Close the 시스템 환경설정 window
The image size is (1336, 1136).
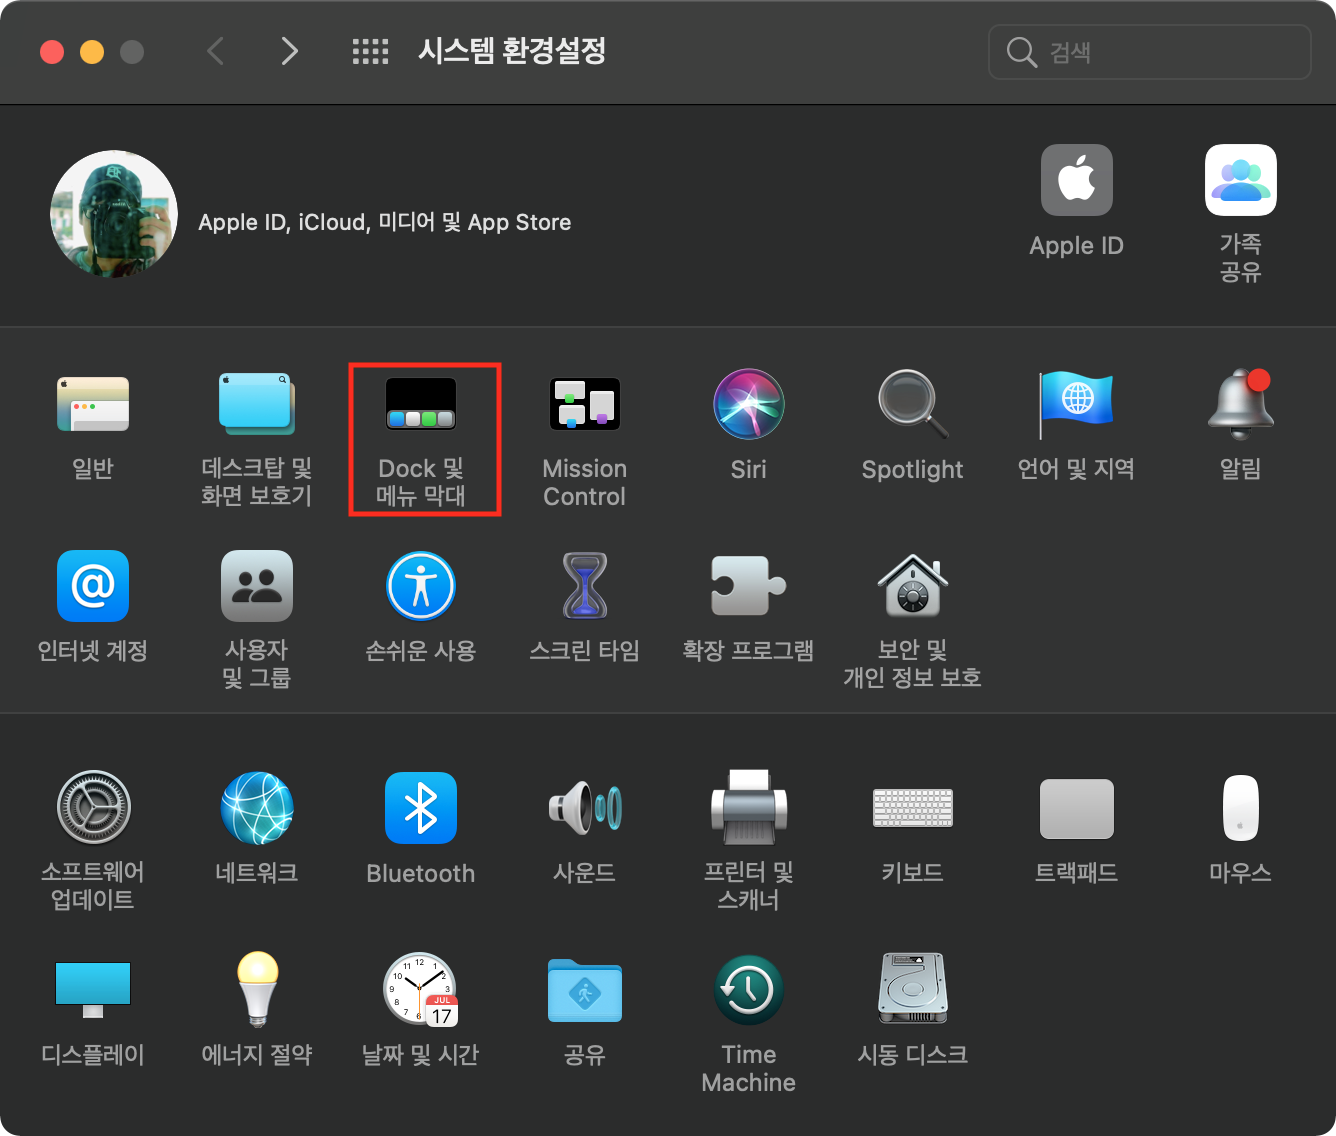52,52
